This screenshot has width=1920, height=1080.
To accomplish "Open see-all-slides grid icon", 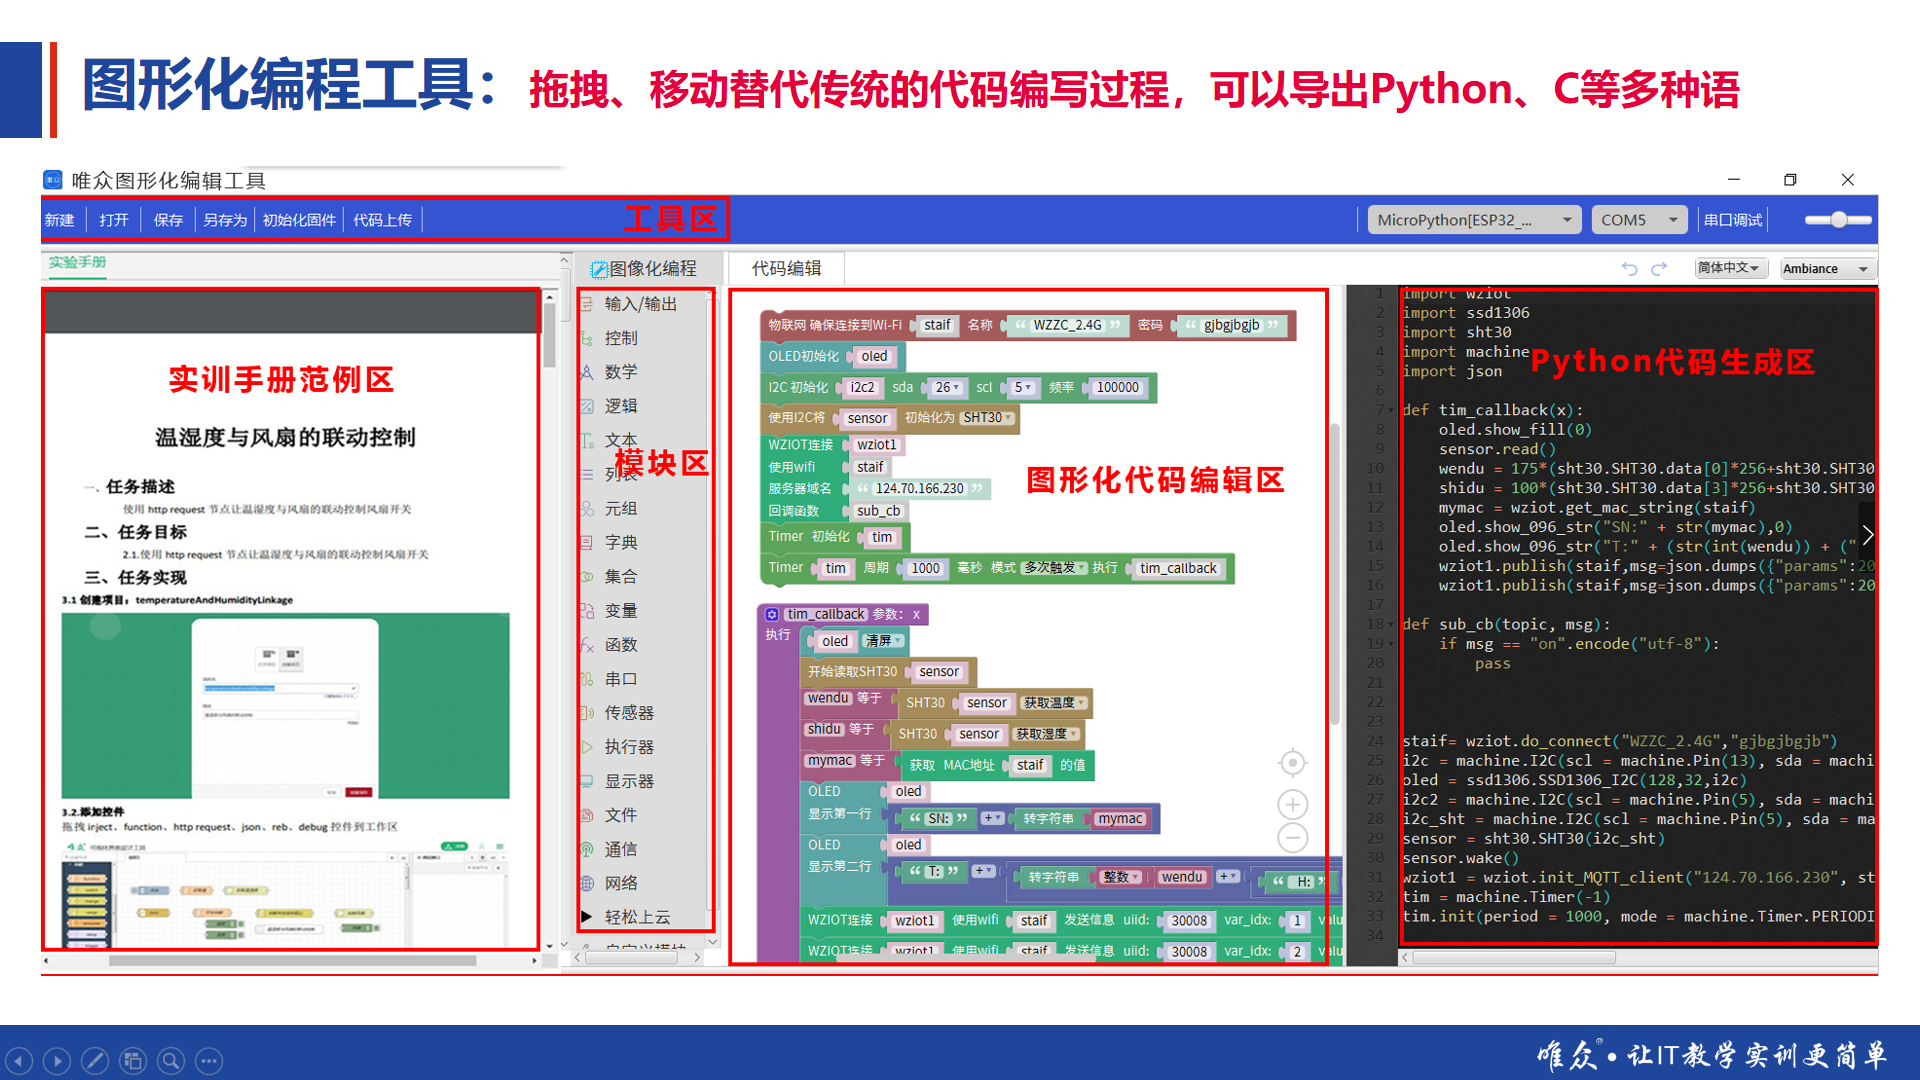I will click(133, 1060).
